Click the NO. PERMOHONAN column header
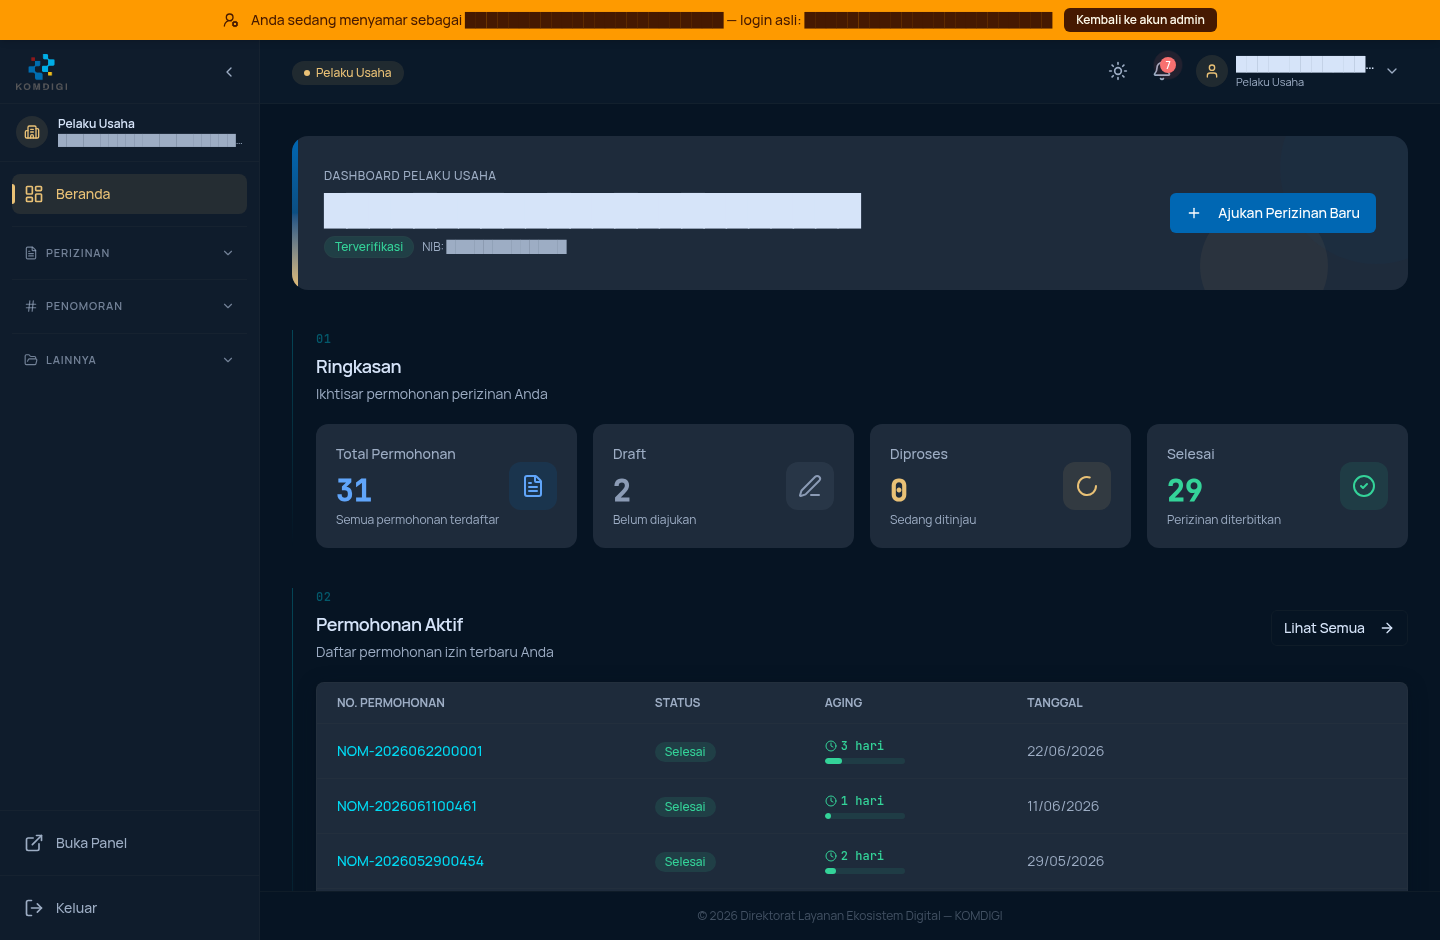This screenshot has width=1440, height=940. (391, 703)
